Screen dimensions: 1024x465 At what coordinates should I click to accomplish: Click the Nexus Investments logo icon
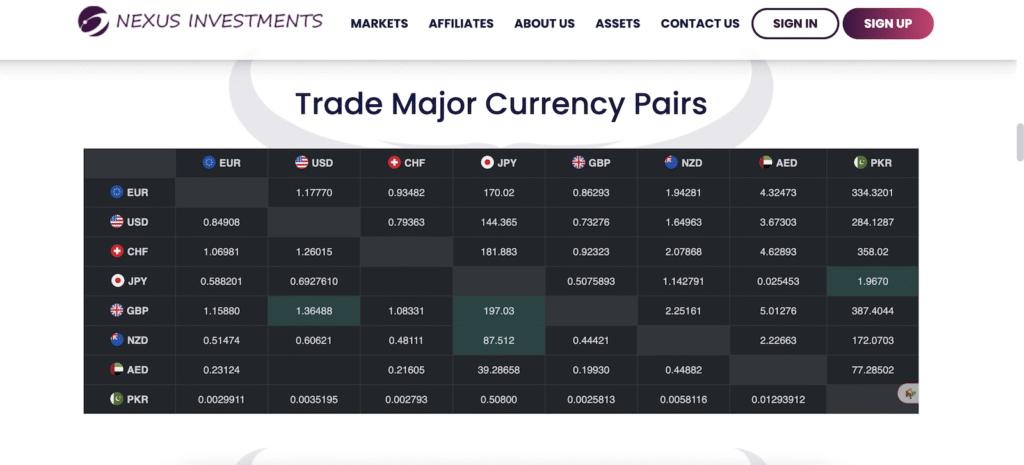[93, 21]
